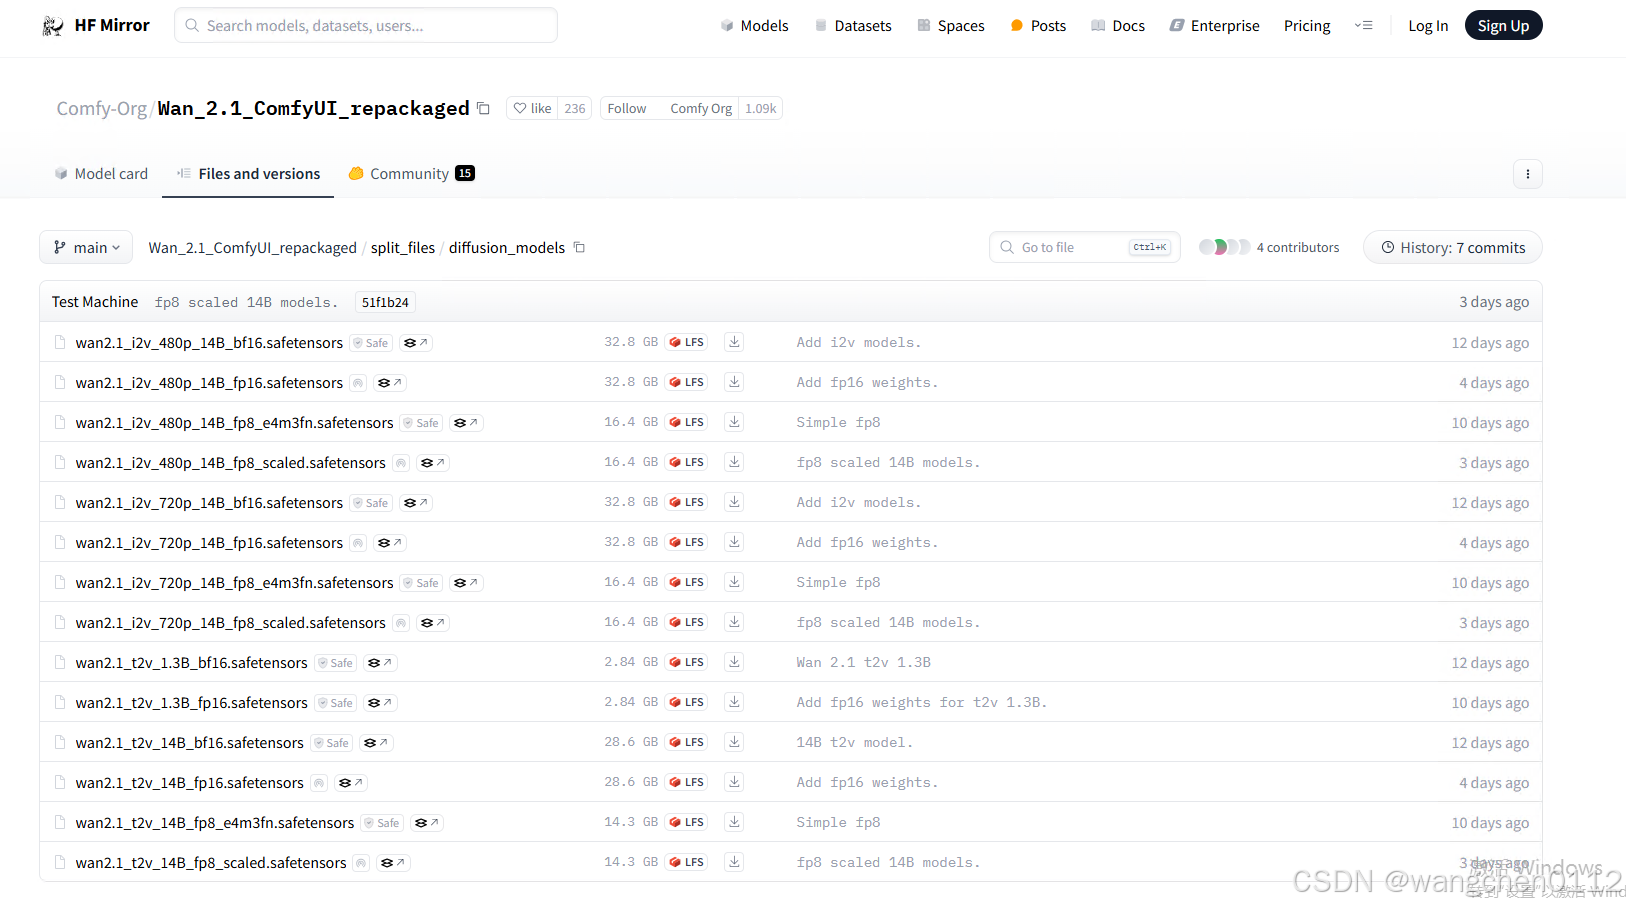Download wan2.1_t2v_14B_fp8_scaled.safetensors via download icon
The image size is (1626, 909).
click(734, 862)
